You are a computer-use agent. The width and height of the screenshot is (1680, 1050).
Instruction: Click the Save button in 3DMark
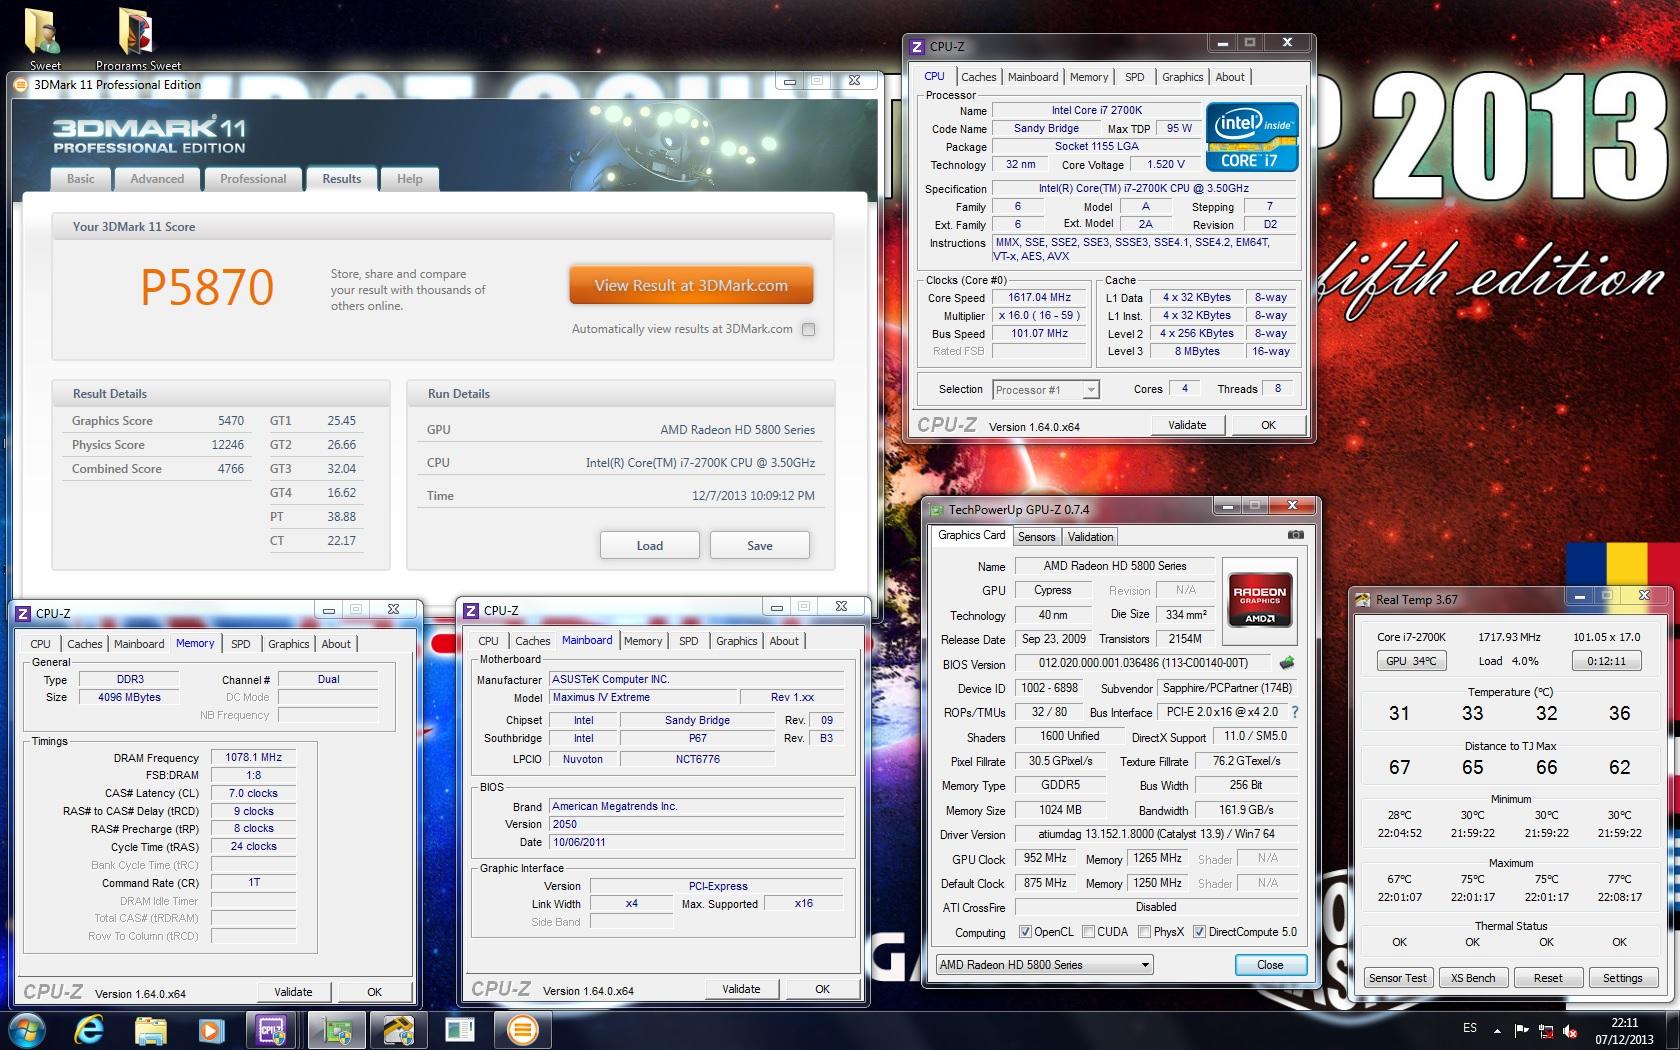pyautogui.click(x=759, y=545)
